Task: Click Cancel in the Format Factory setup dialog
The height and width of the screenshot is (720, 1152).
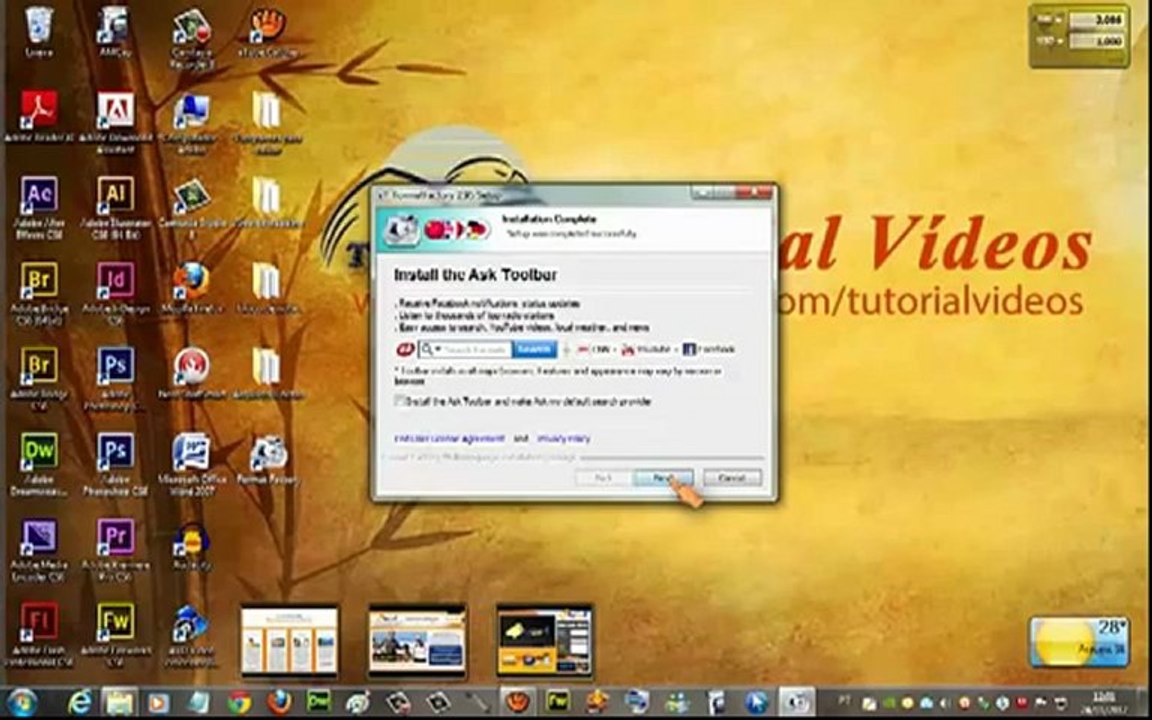Action: pyautogui.click(x=732, y=478)
